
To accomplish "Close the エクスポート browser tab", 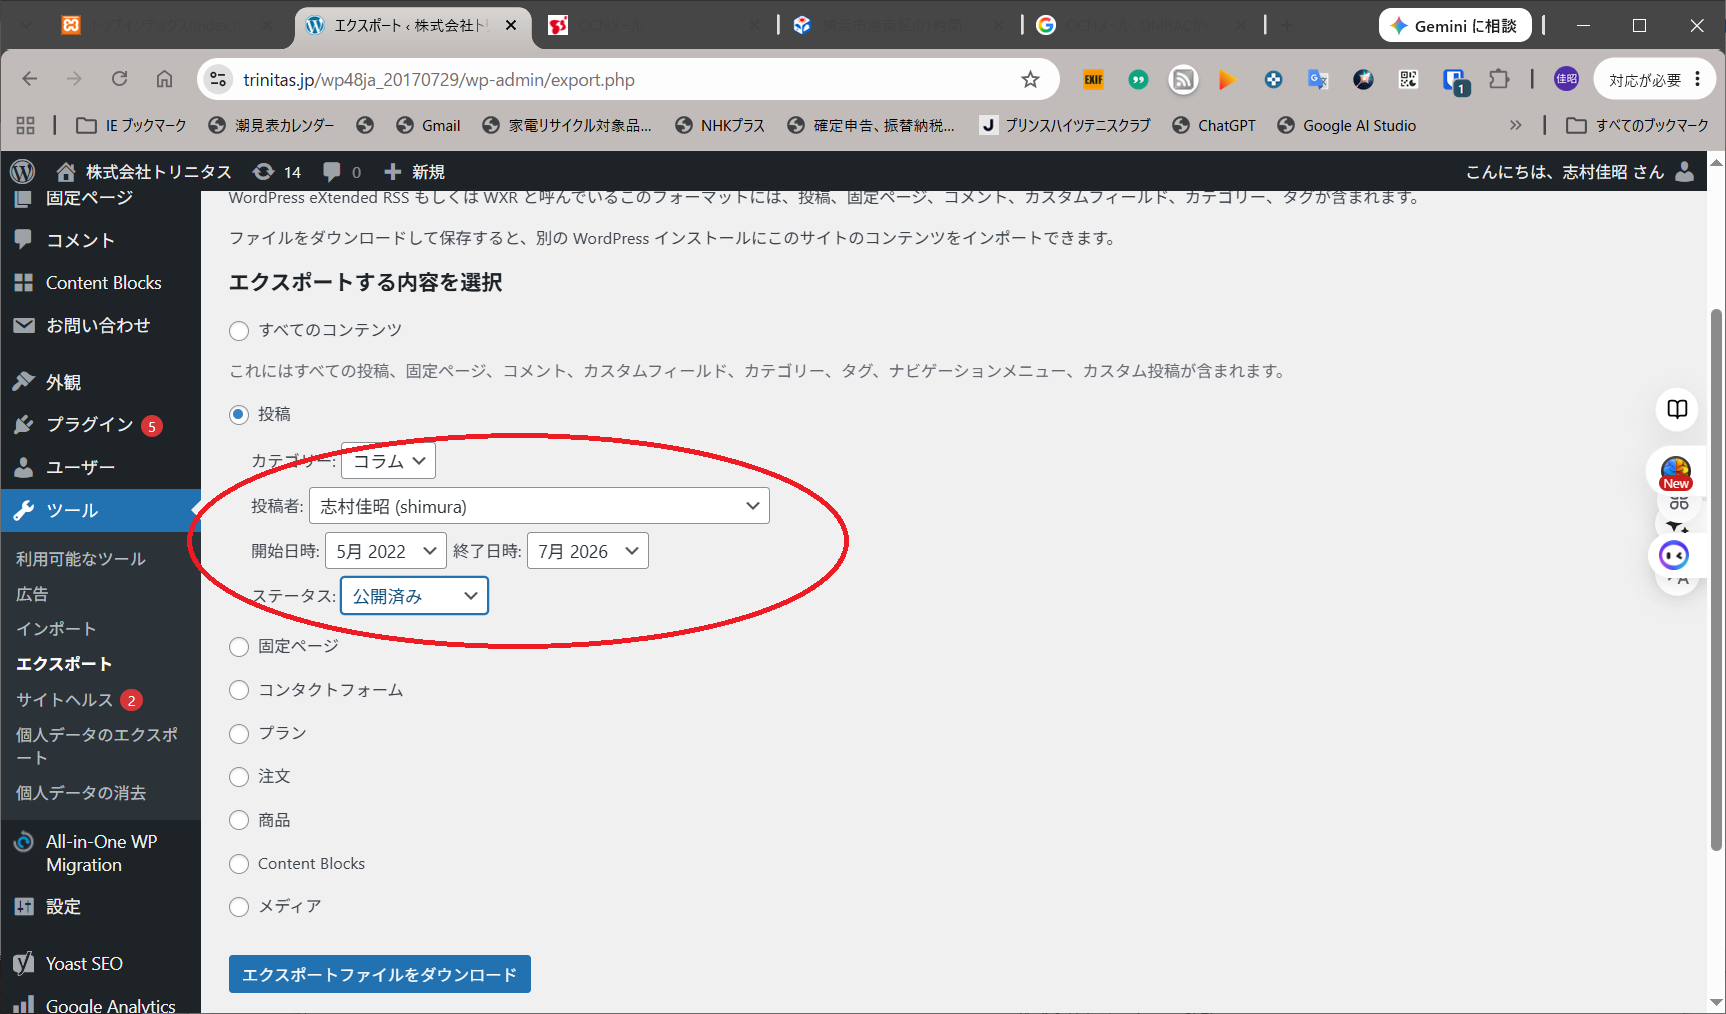I will [511, 25].
